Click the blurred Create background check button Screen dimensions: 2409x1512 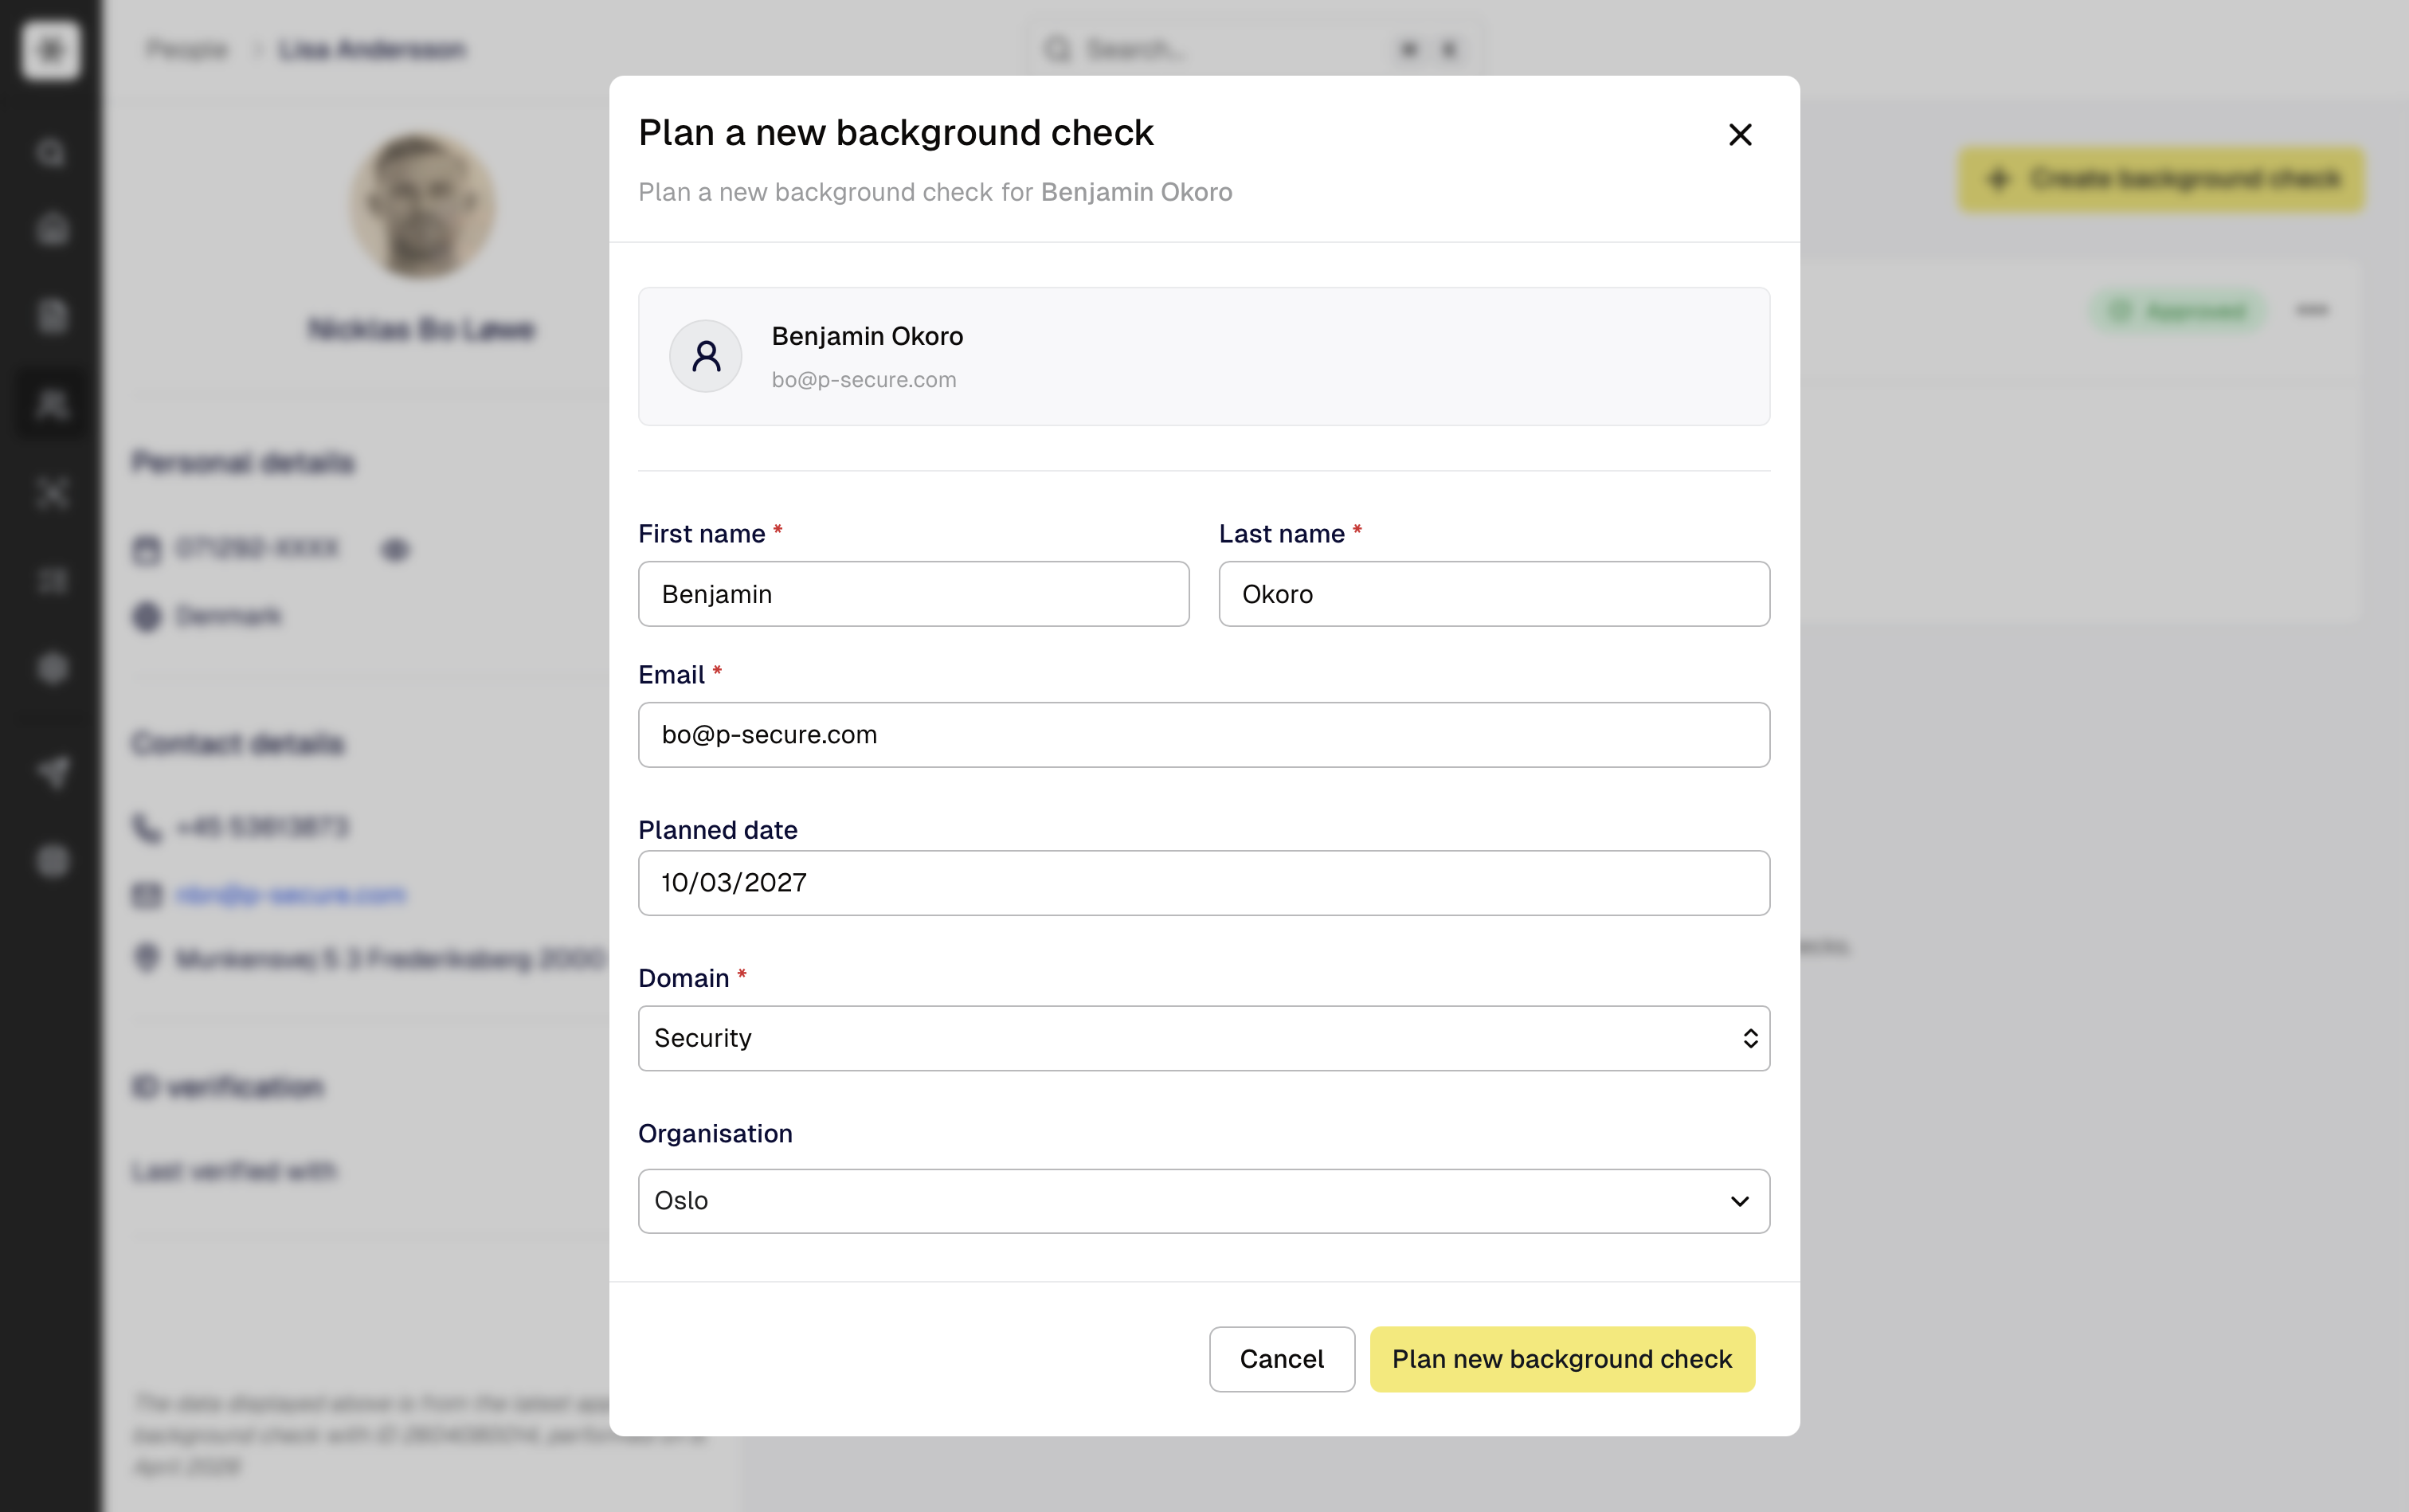[2161, 179]
